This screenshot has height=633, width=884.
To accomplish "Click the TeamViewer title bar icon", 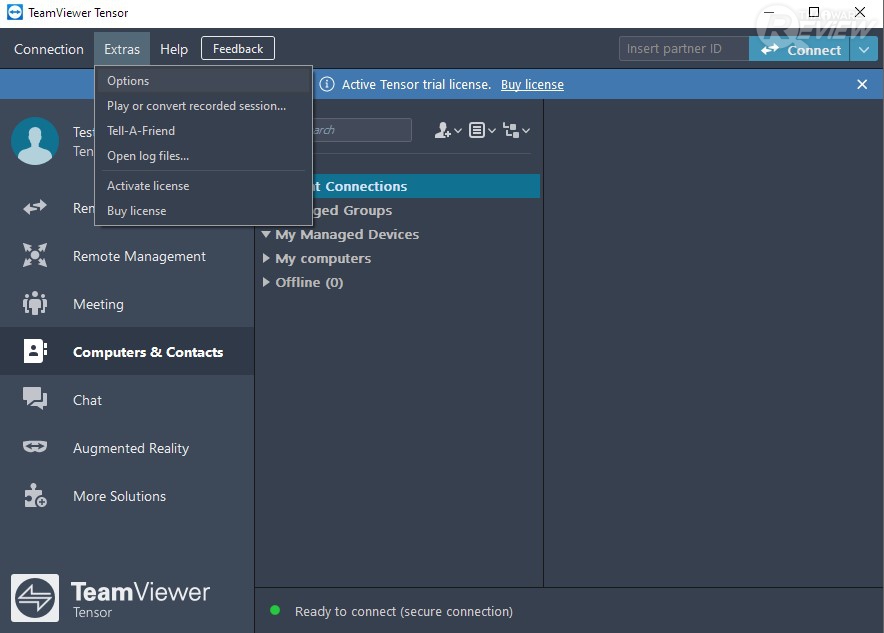I will (15, 12).
